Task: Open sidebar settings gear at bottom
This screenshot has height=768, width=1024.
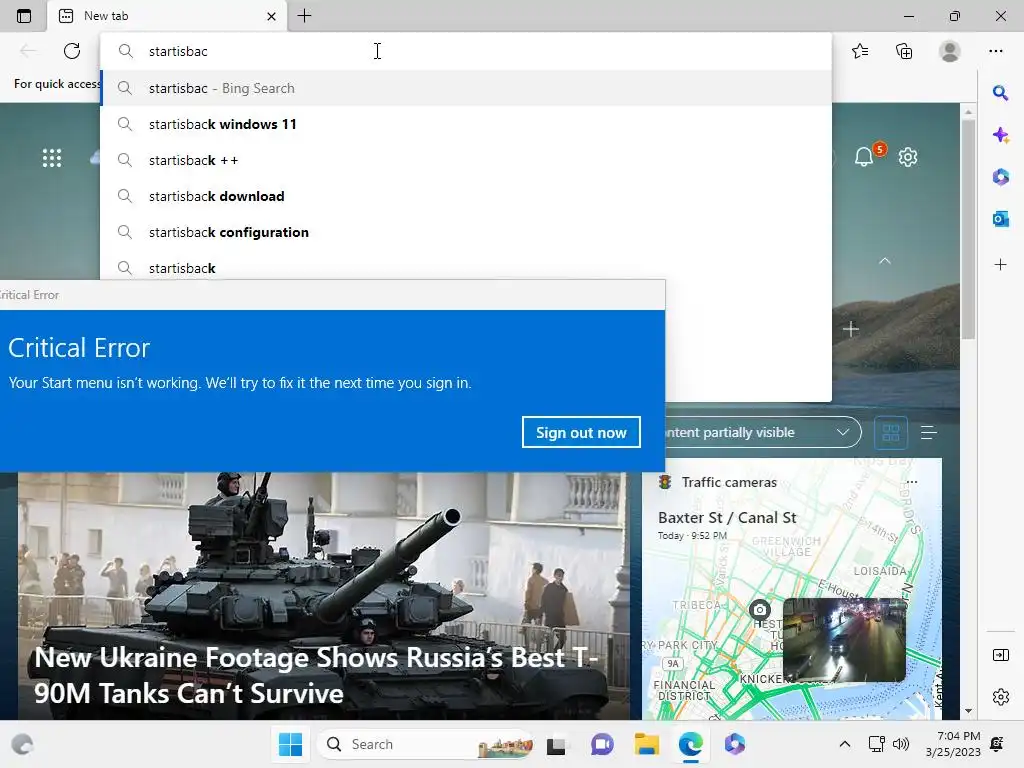Action: pyautogui.click(x=1000, y=697)
